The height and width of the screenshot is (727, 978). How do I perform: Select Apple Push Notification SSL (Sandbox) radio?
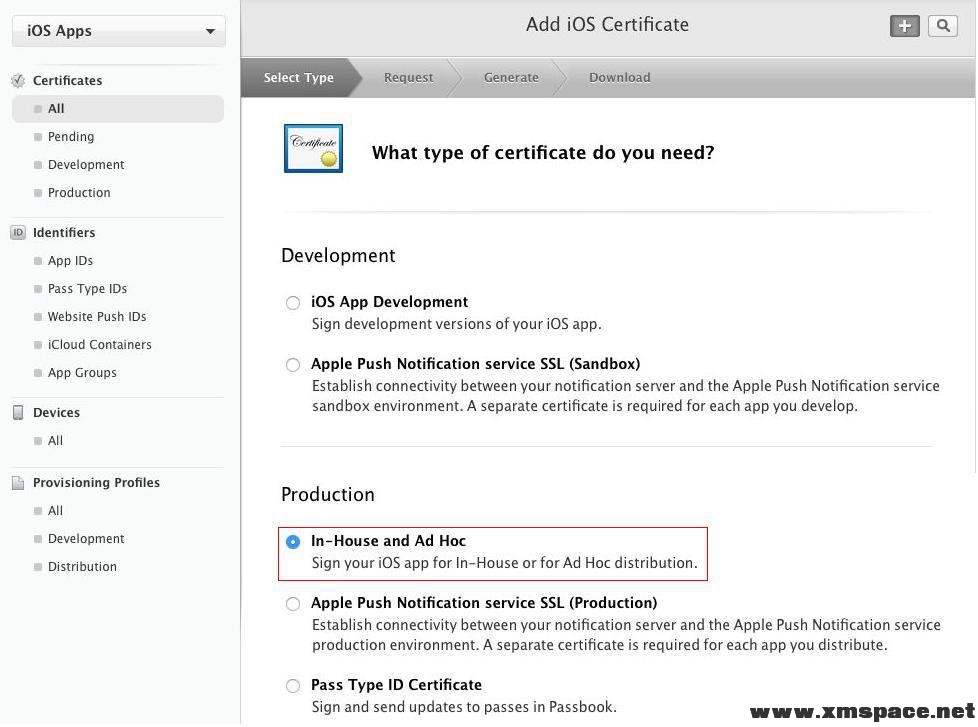(x=293, y=365)
